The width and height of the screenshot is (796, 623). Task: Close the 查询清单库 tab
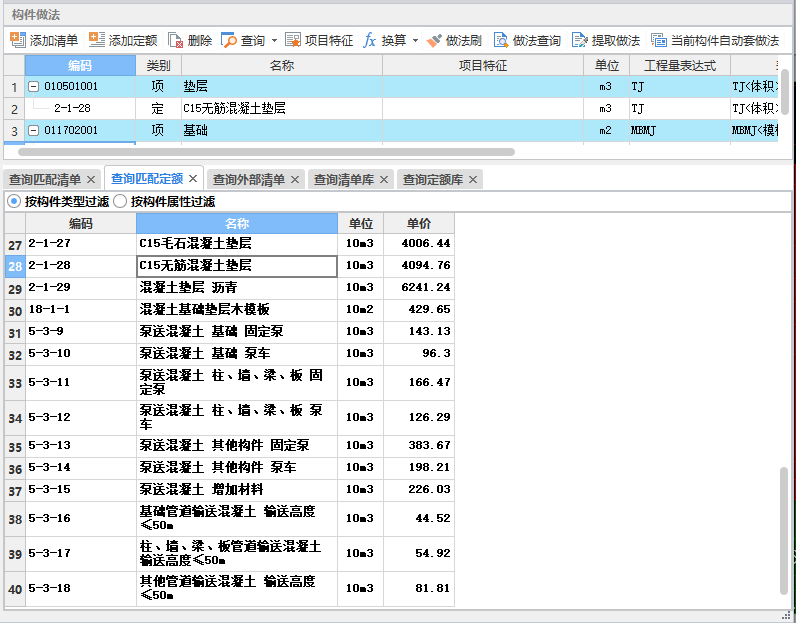pos(384,180)
